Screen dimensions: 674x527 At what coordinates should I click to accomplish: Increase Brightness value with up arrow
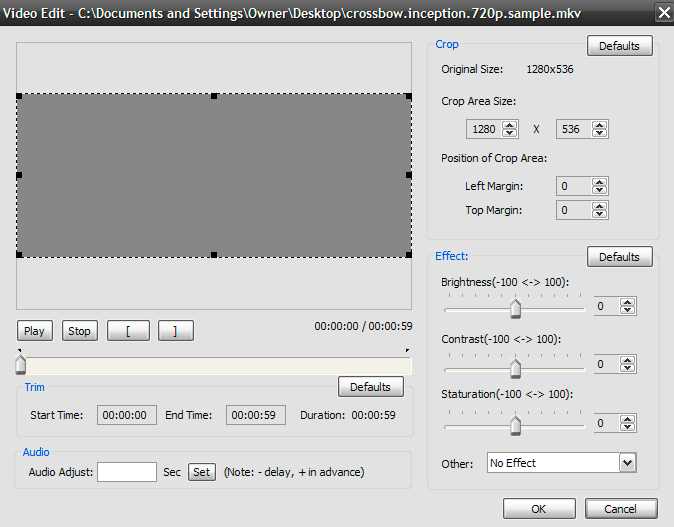point(628,303)
